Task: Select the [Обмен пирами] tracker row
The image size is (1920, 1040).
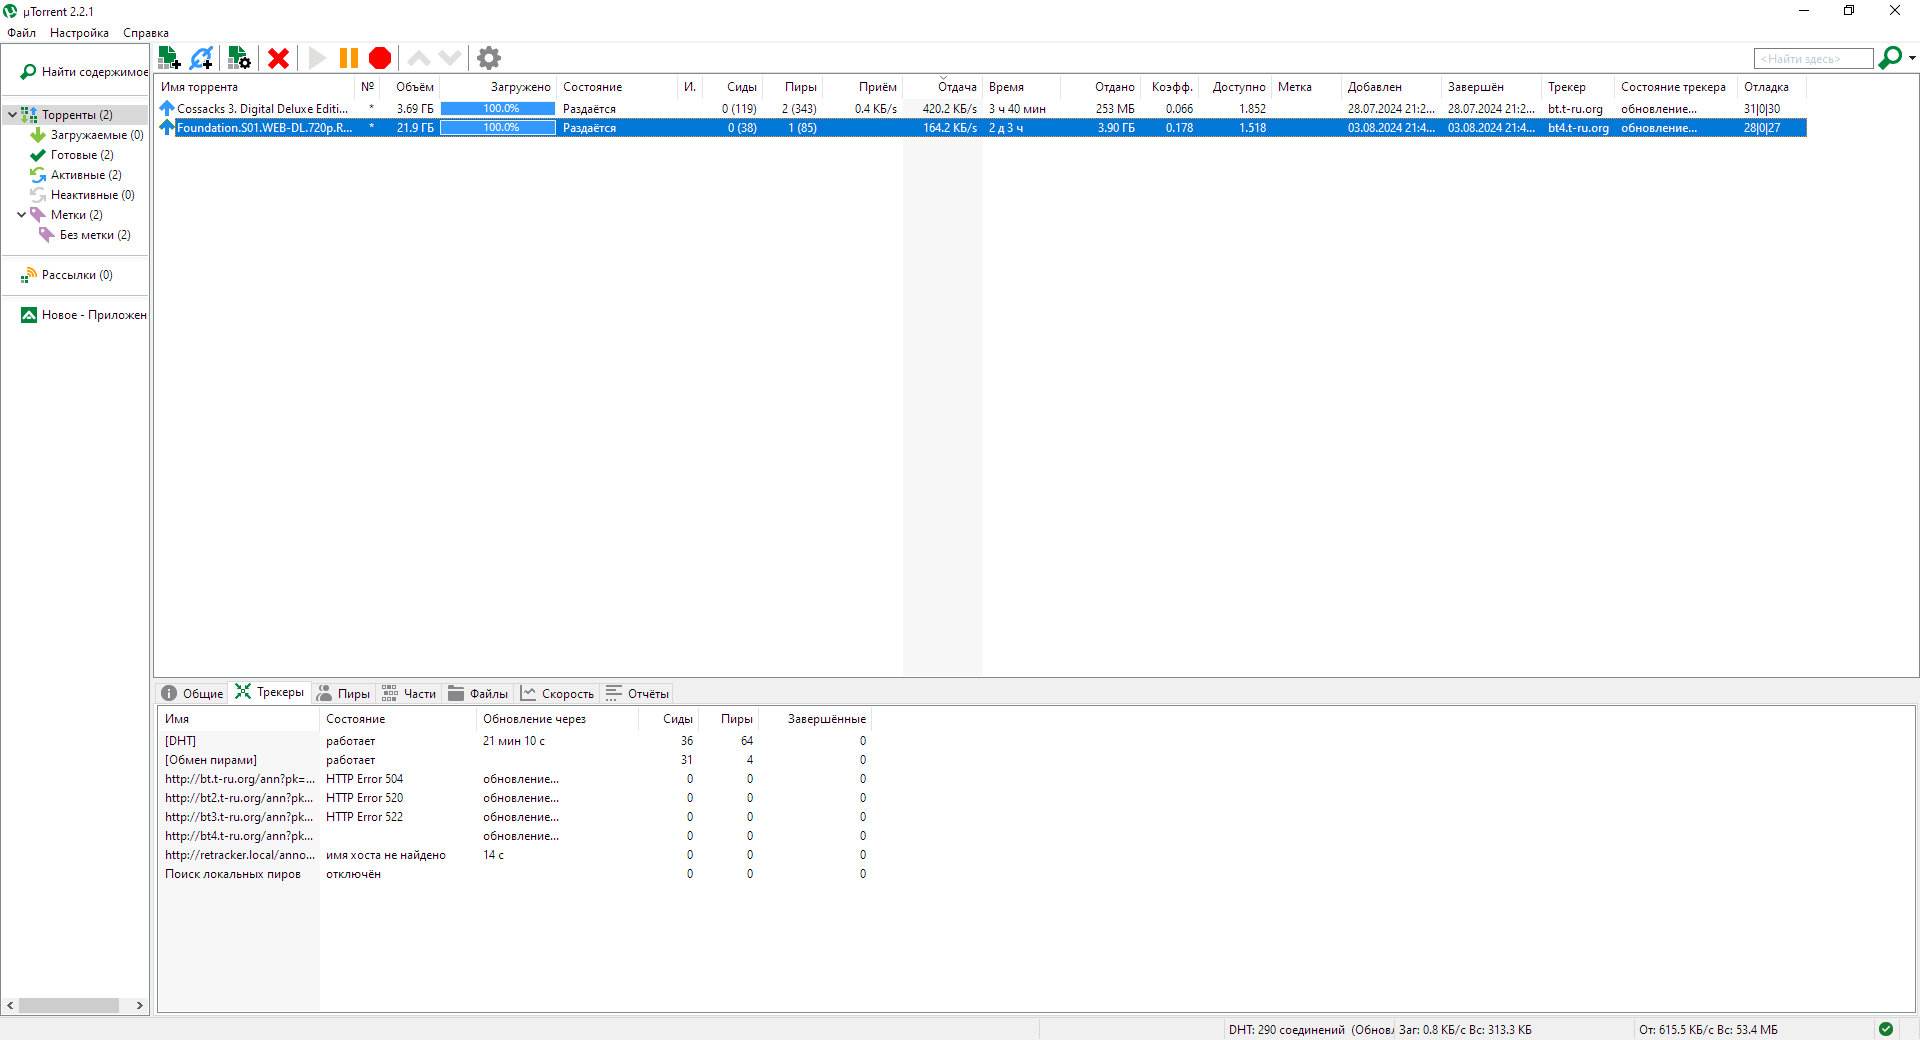Action: (514, 760)
